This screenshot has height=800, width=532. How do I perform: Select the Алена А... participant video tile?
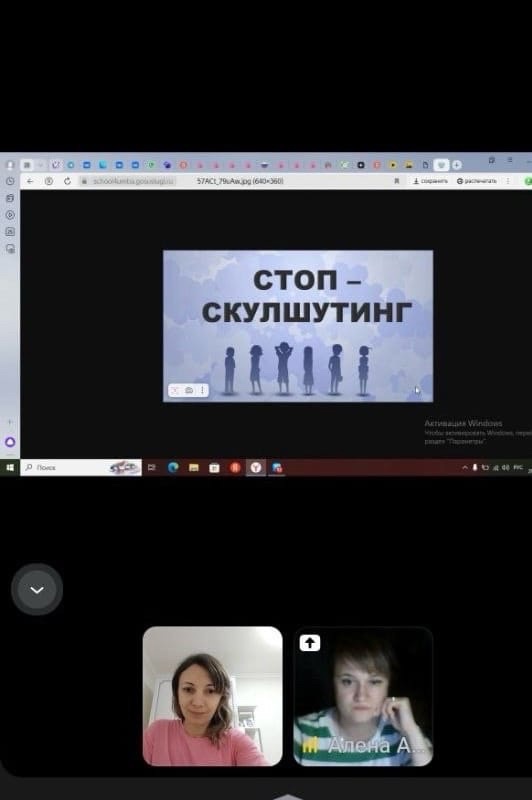pos(363,696)
